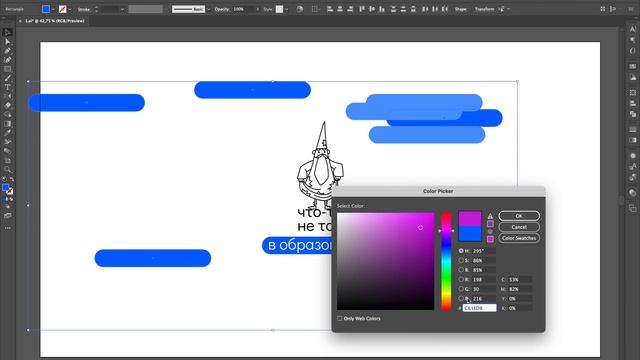Click the color field in Color Picker

[x=386, y=261]
